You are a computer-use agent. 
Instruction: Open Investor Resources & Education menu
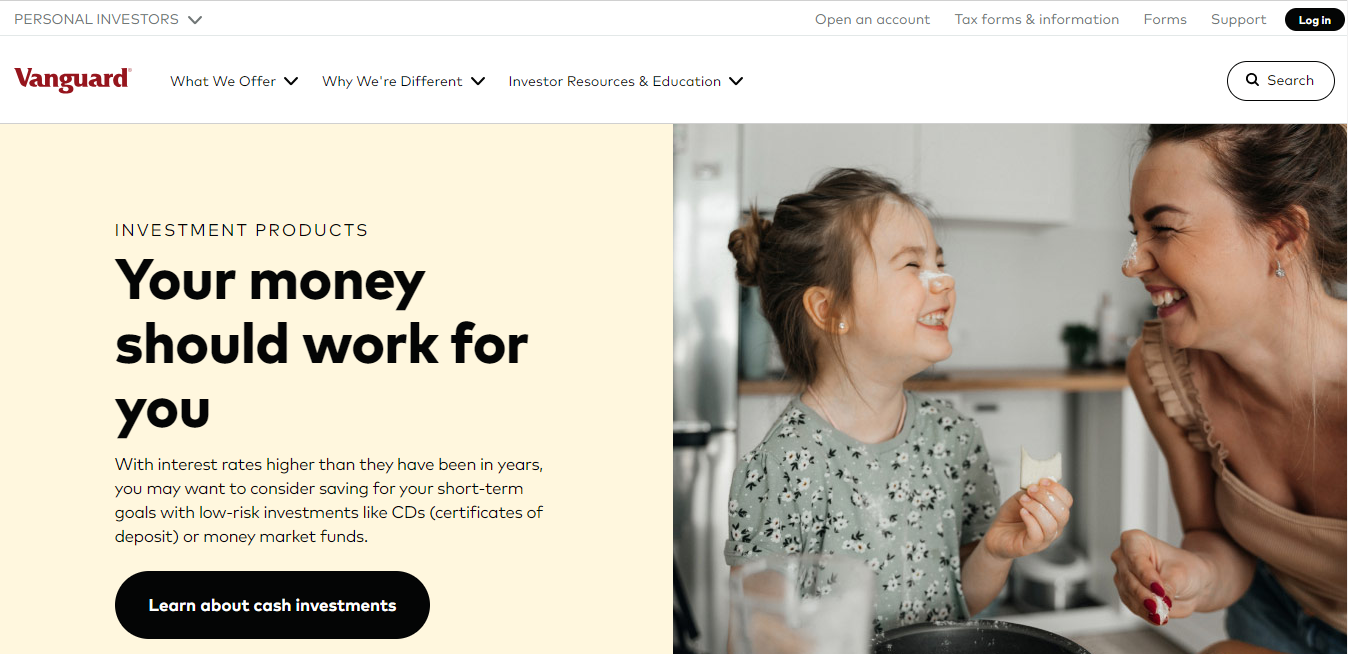(626, 81)
